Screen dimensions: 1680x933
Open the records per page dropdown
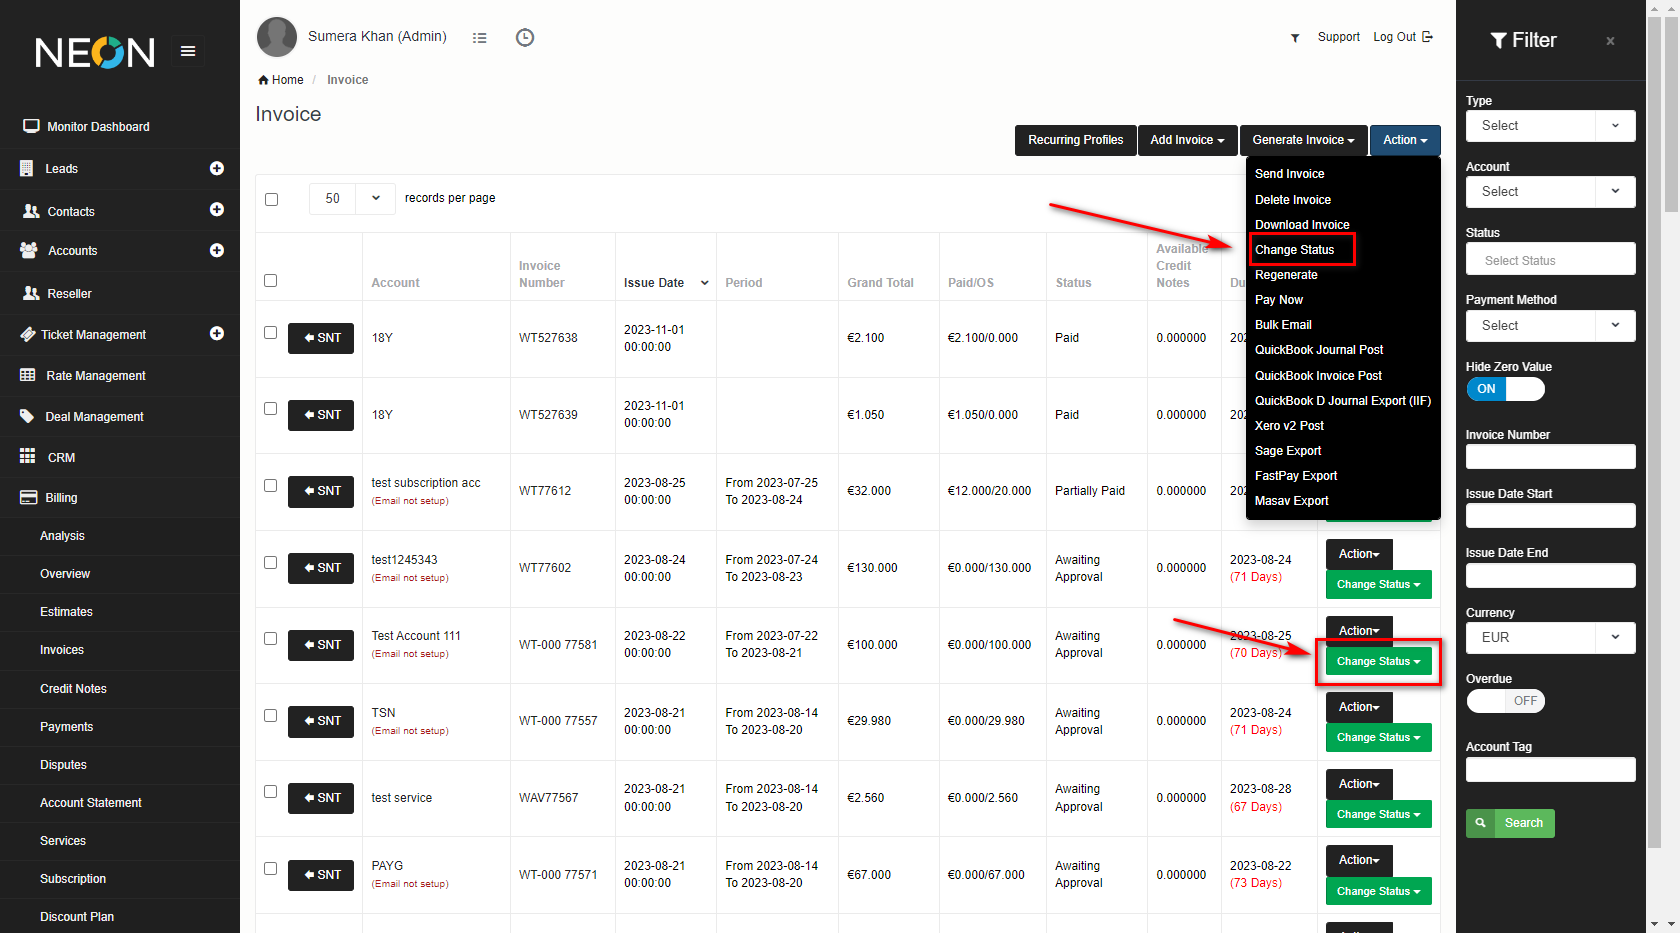click(352, 198)
